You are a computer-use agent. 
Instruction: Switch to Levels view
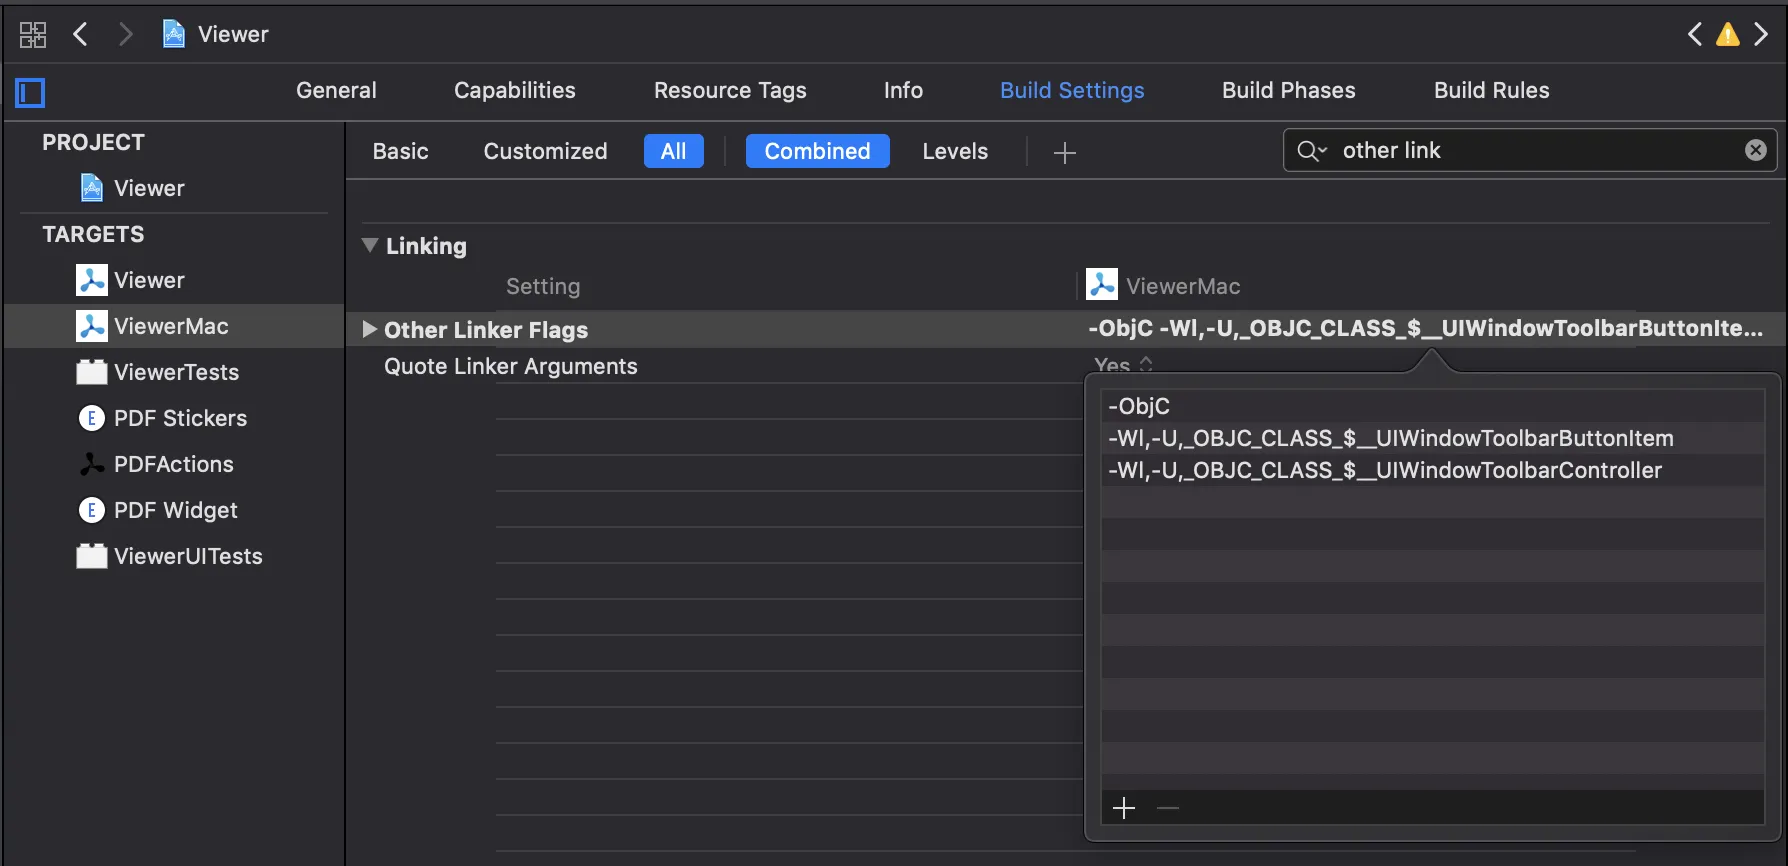click(954, 151)
